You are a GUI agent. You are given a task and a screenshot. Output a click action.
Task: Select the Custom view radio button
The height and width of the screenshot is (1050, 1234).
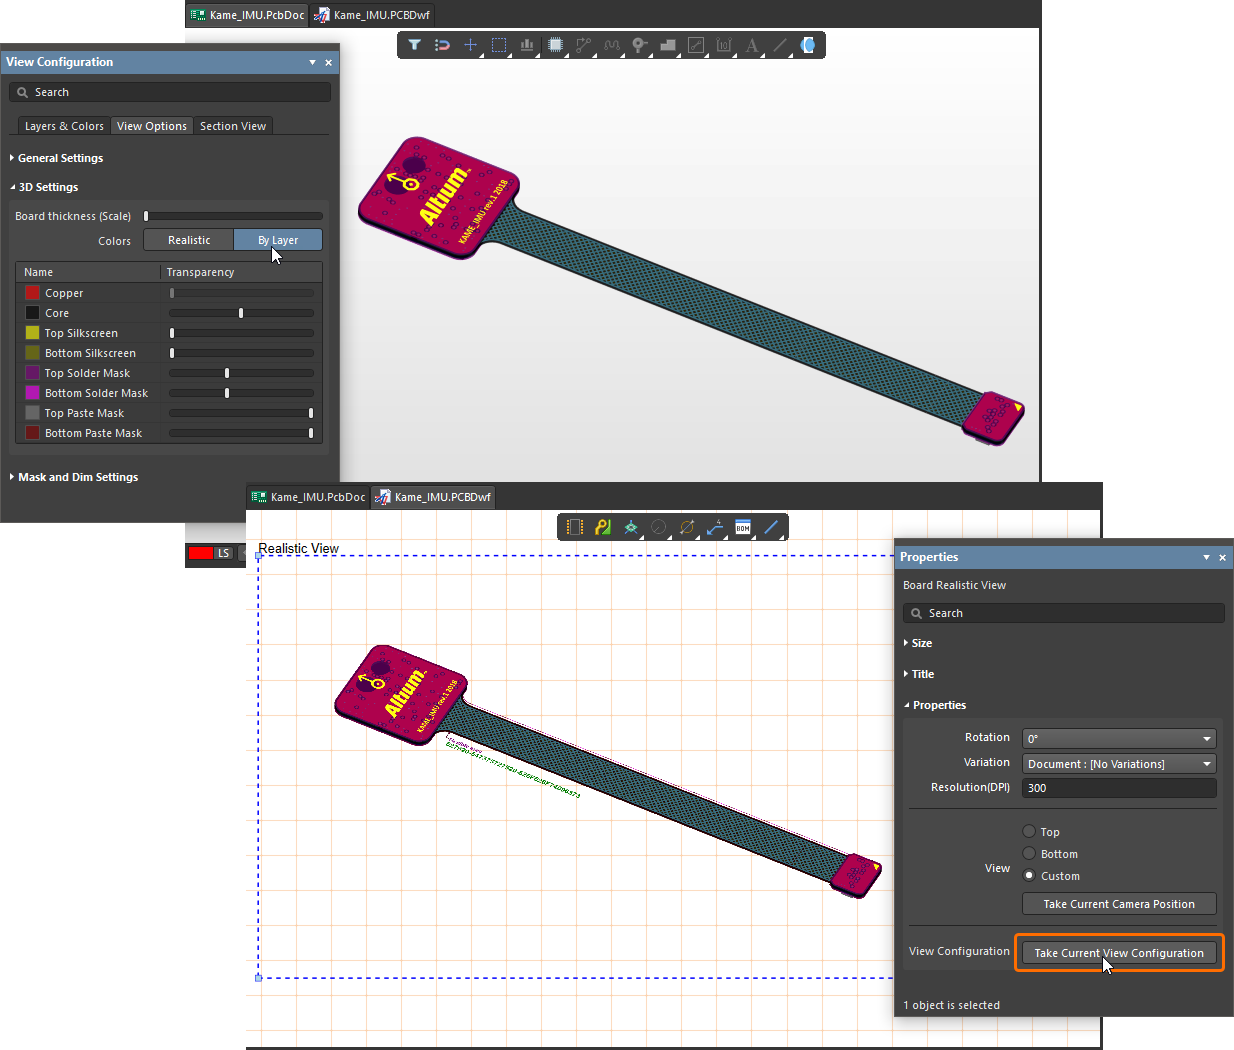click(1029, 875)
